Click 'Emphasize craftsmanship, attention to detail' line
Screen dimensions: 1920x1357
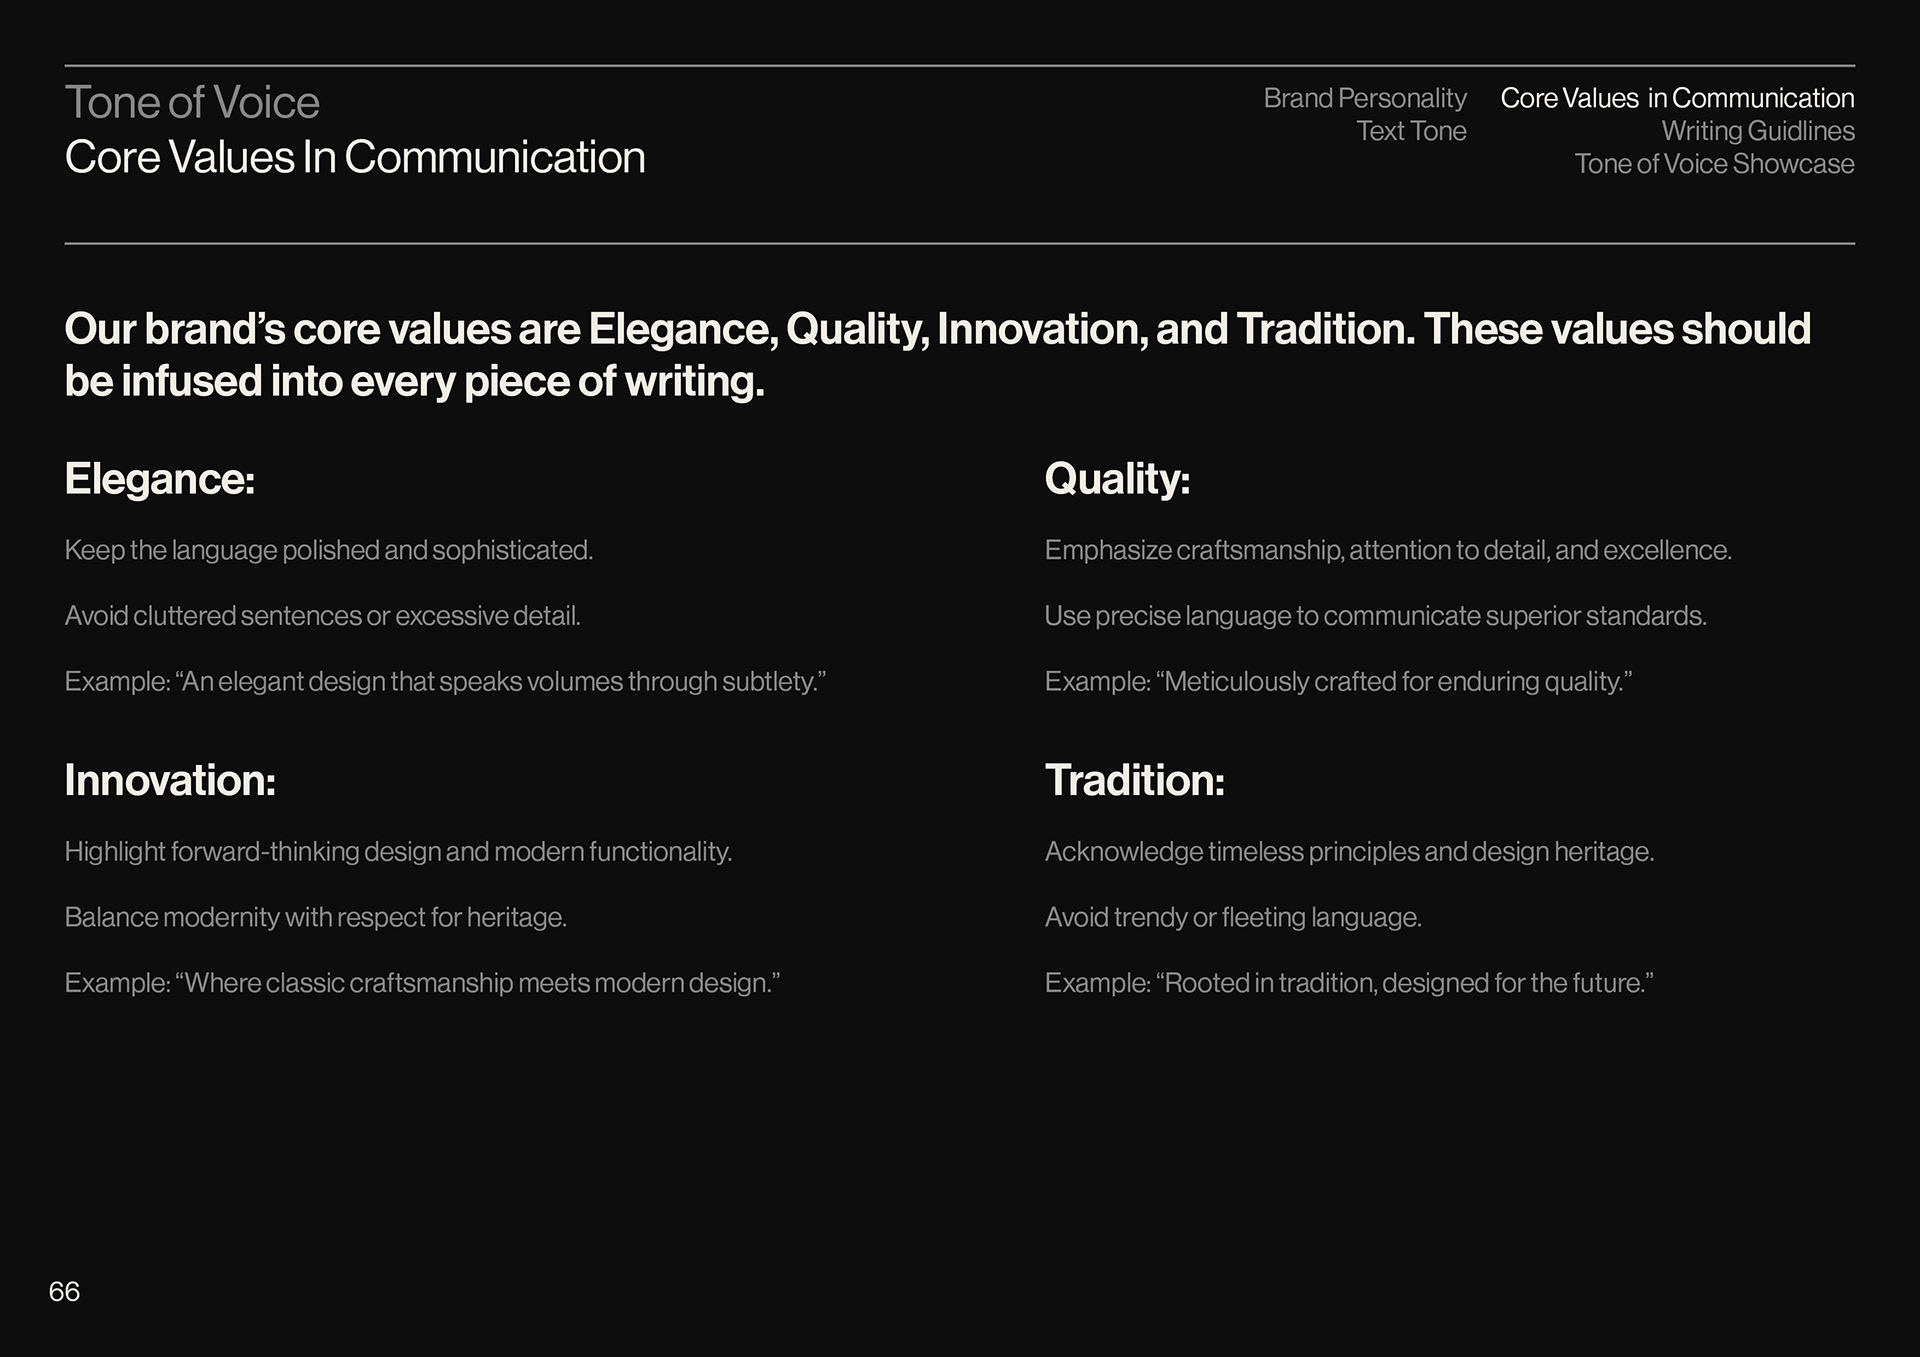click(x=1388, y=551)
